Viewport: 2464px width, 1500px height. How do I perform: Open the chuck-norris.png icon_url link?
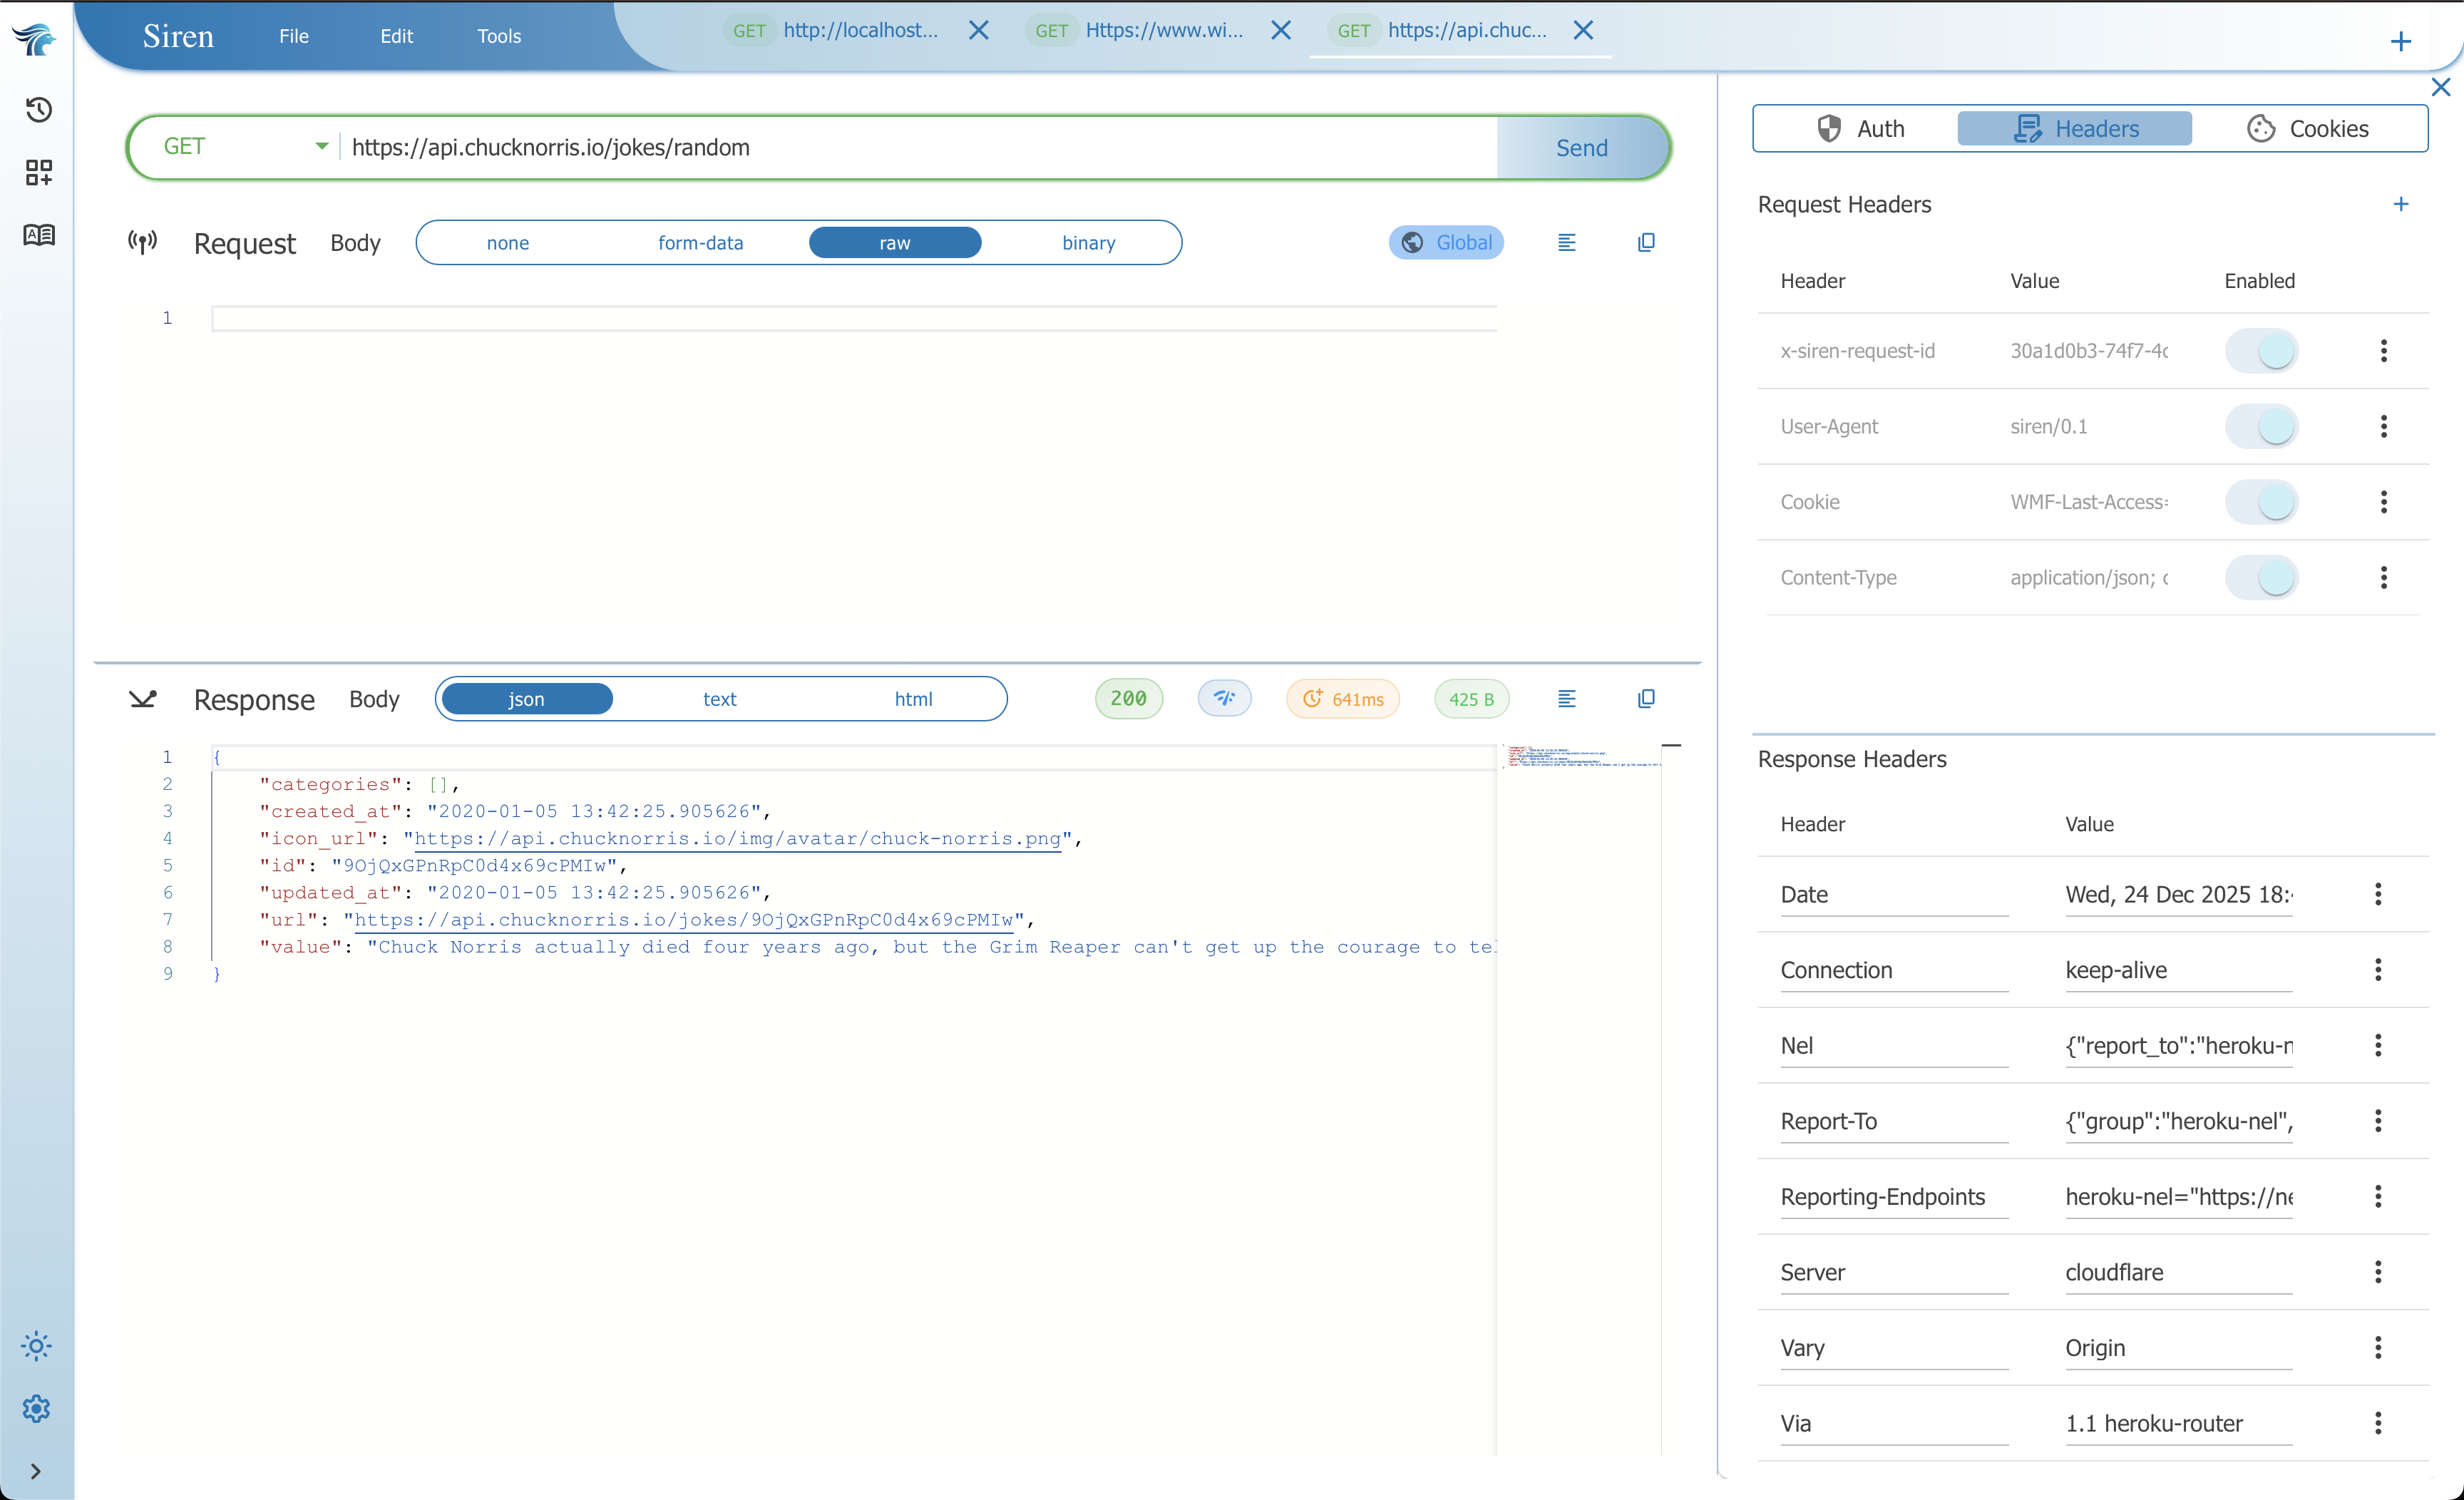740,839
